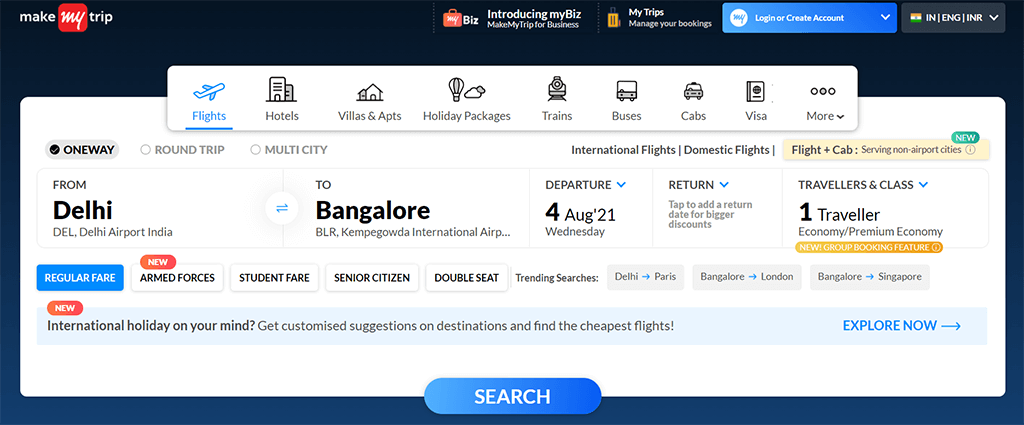Switch to the Trains tab label
The width and height of the screenshot is (1024, 425).
[x=557, y=116]
